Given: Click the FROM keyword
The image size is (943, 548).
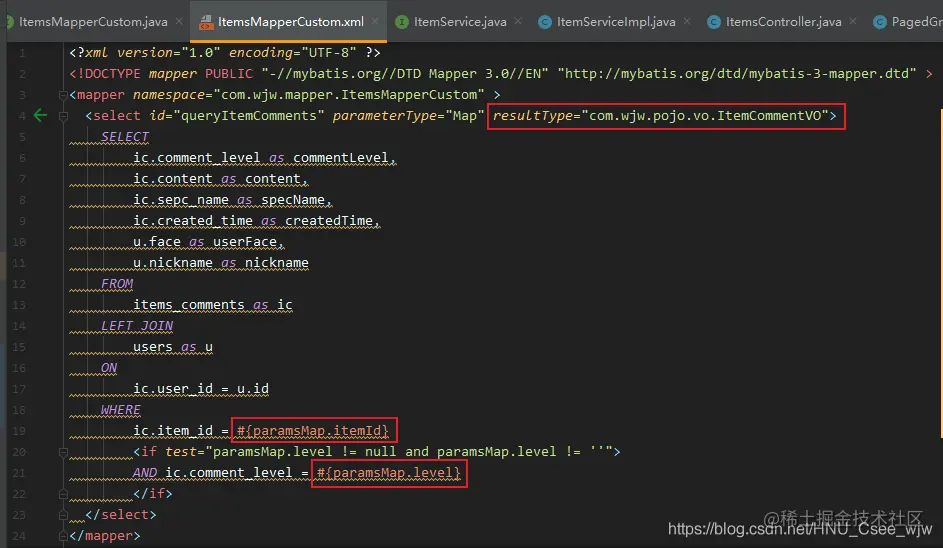Looking at the screenshot, I should (x=117, y=284).
